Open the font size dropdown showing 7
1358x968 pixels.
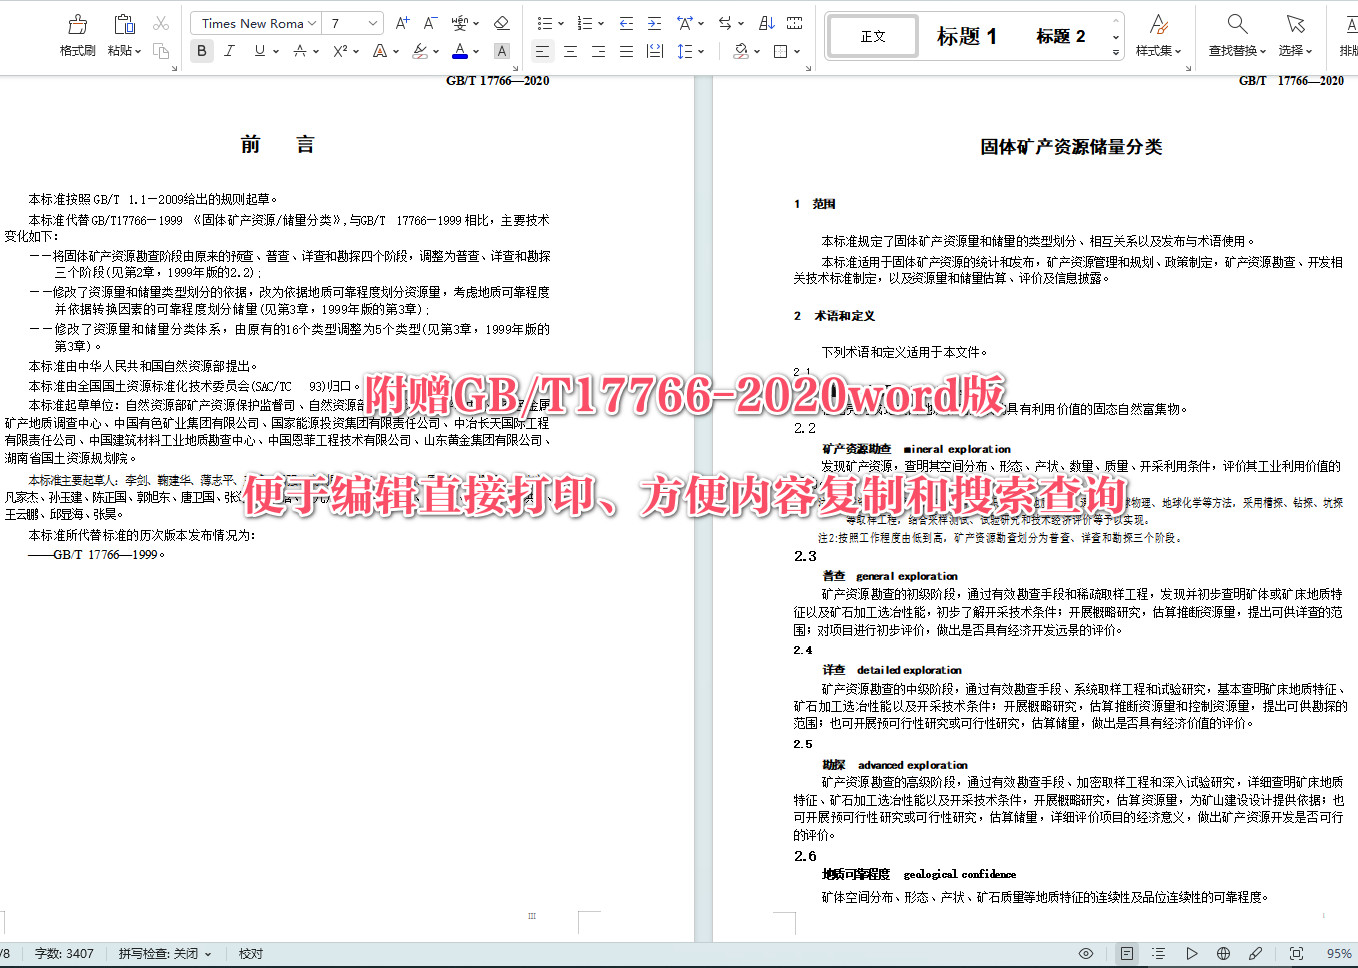click(x=352, y=22)
